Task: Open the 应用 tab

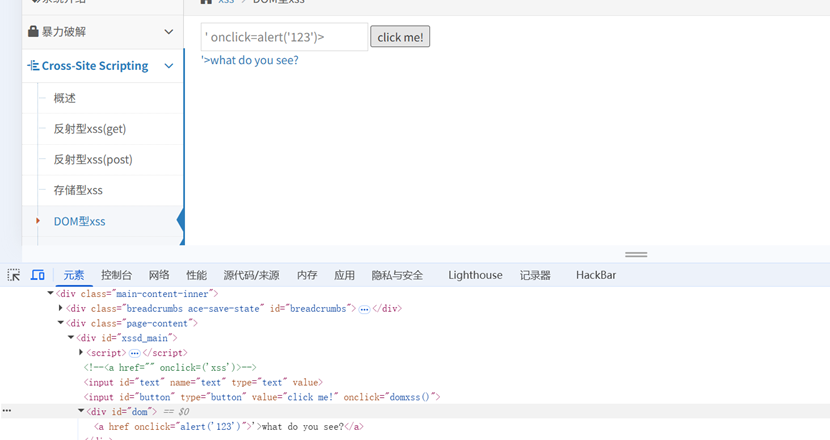Action: (344, 275)
